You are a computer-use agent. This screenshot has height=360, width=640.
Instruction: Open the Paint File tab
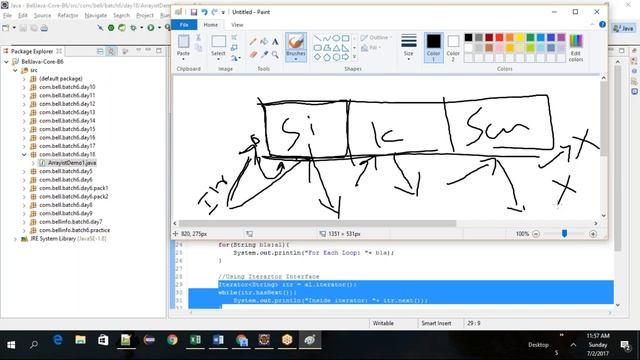184,25
